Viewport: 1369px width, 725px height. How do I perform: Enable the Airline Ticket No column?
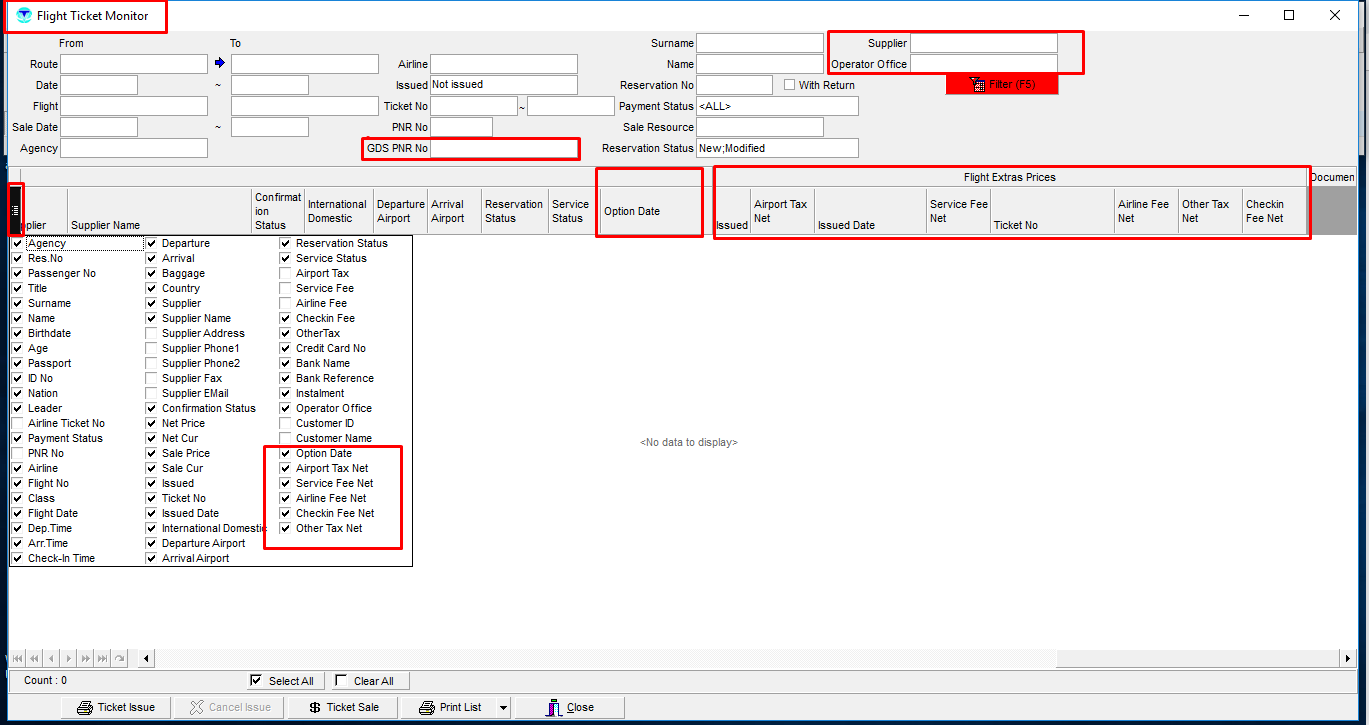point(17,423)
